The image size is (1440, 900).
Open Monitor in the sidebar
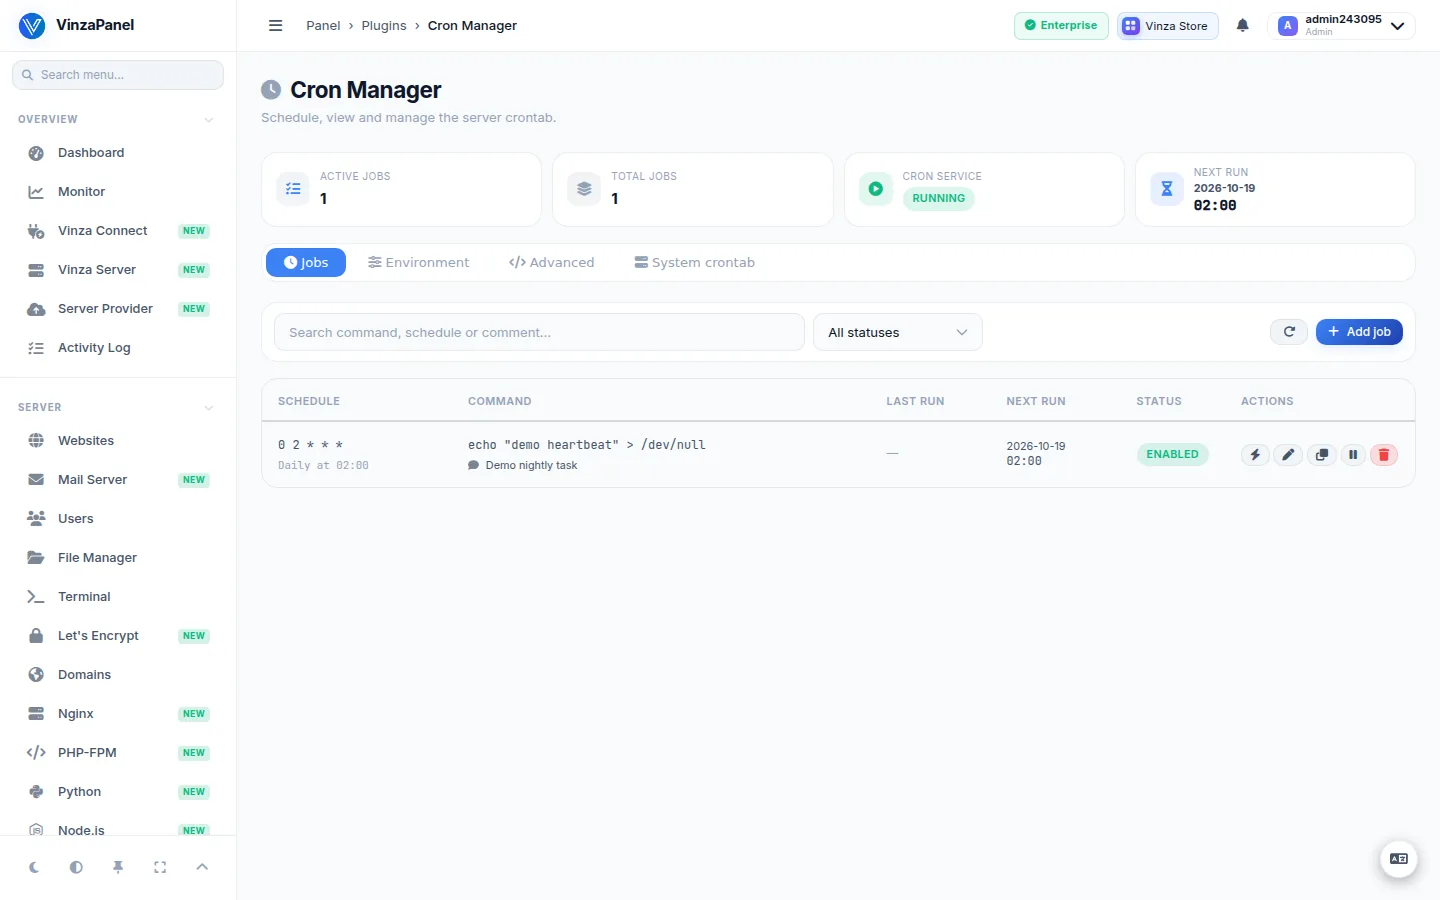pos(118,192)
